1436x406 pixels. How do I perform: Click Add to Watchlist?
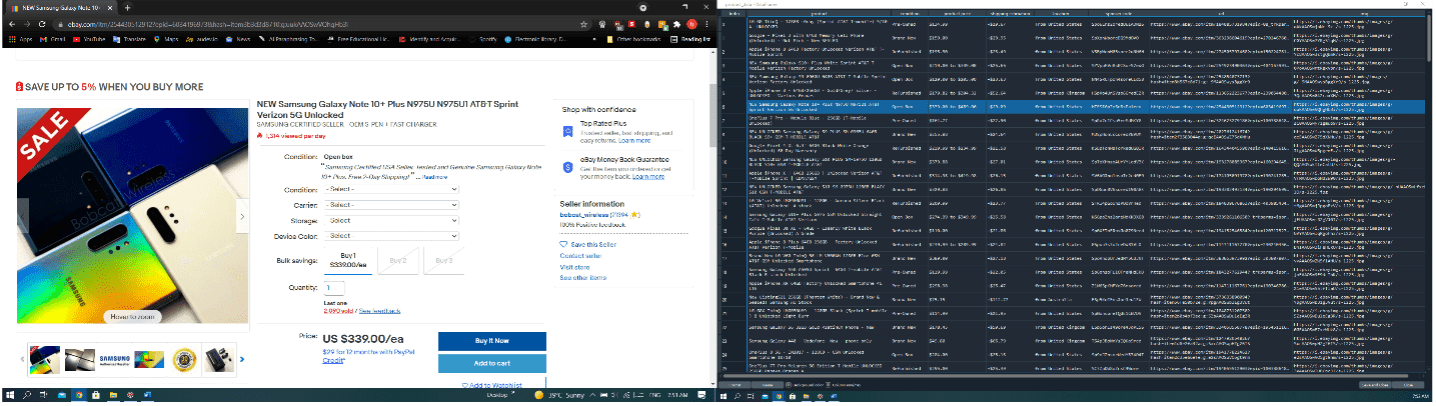tap(492, 385)
